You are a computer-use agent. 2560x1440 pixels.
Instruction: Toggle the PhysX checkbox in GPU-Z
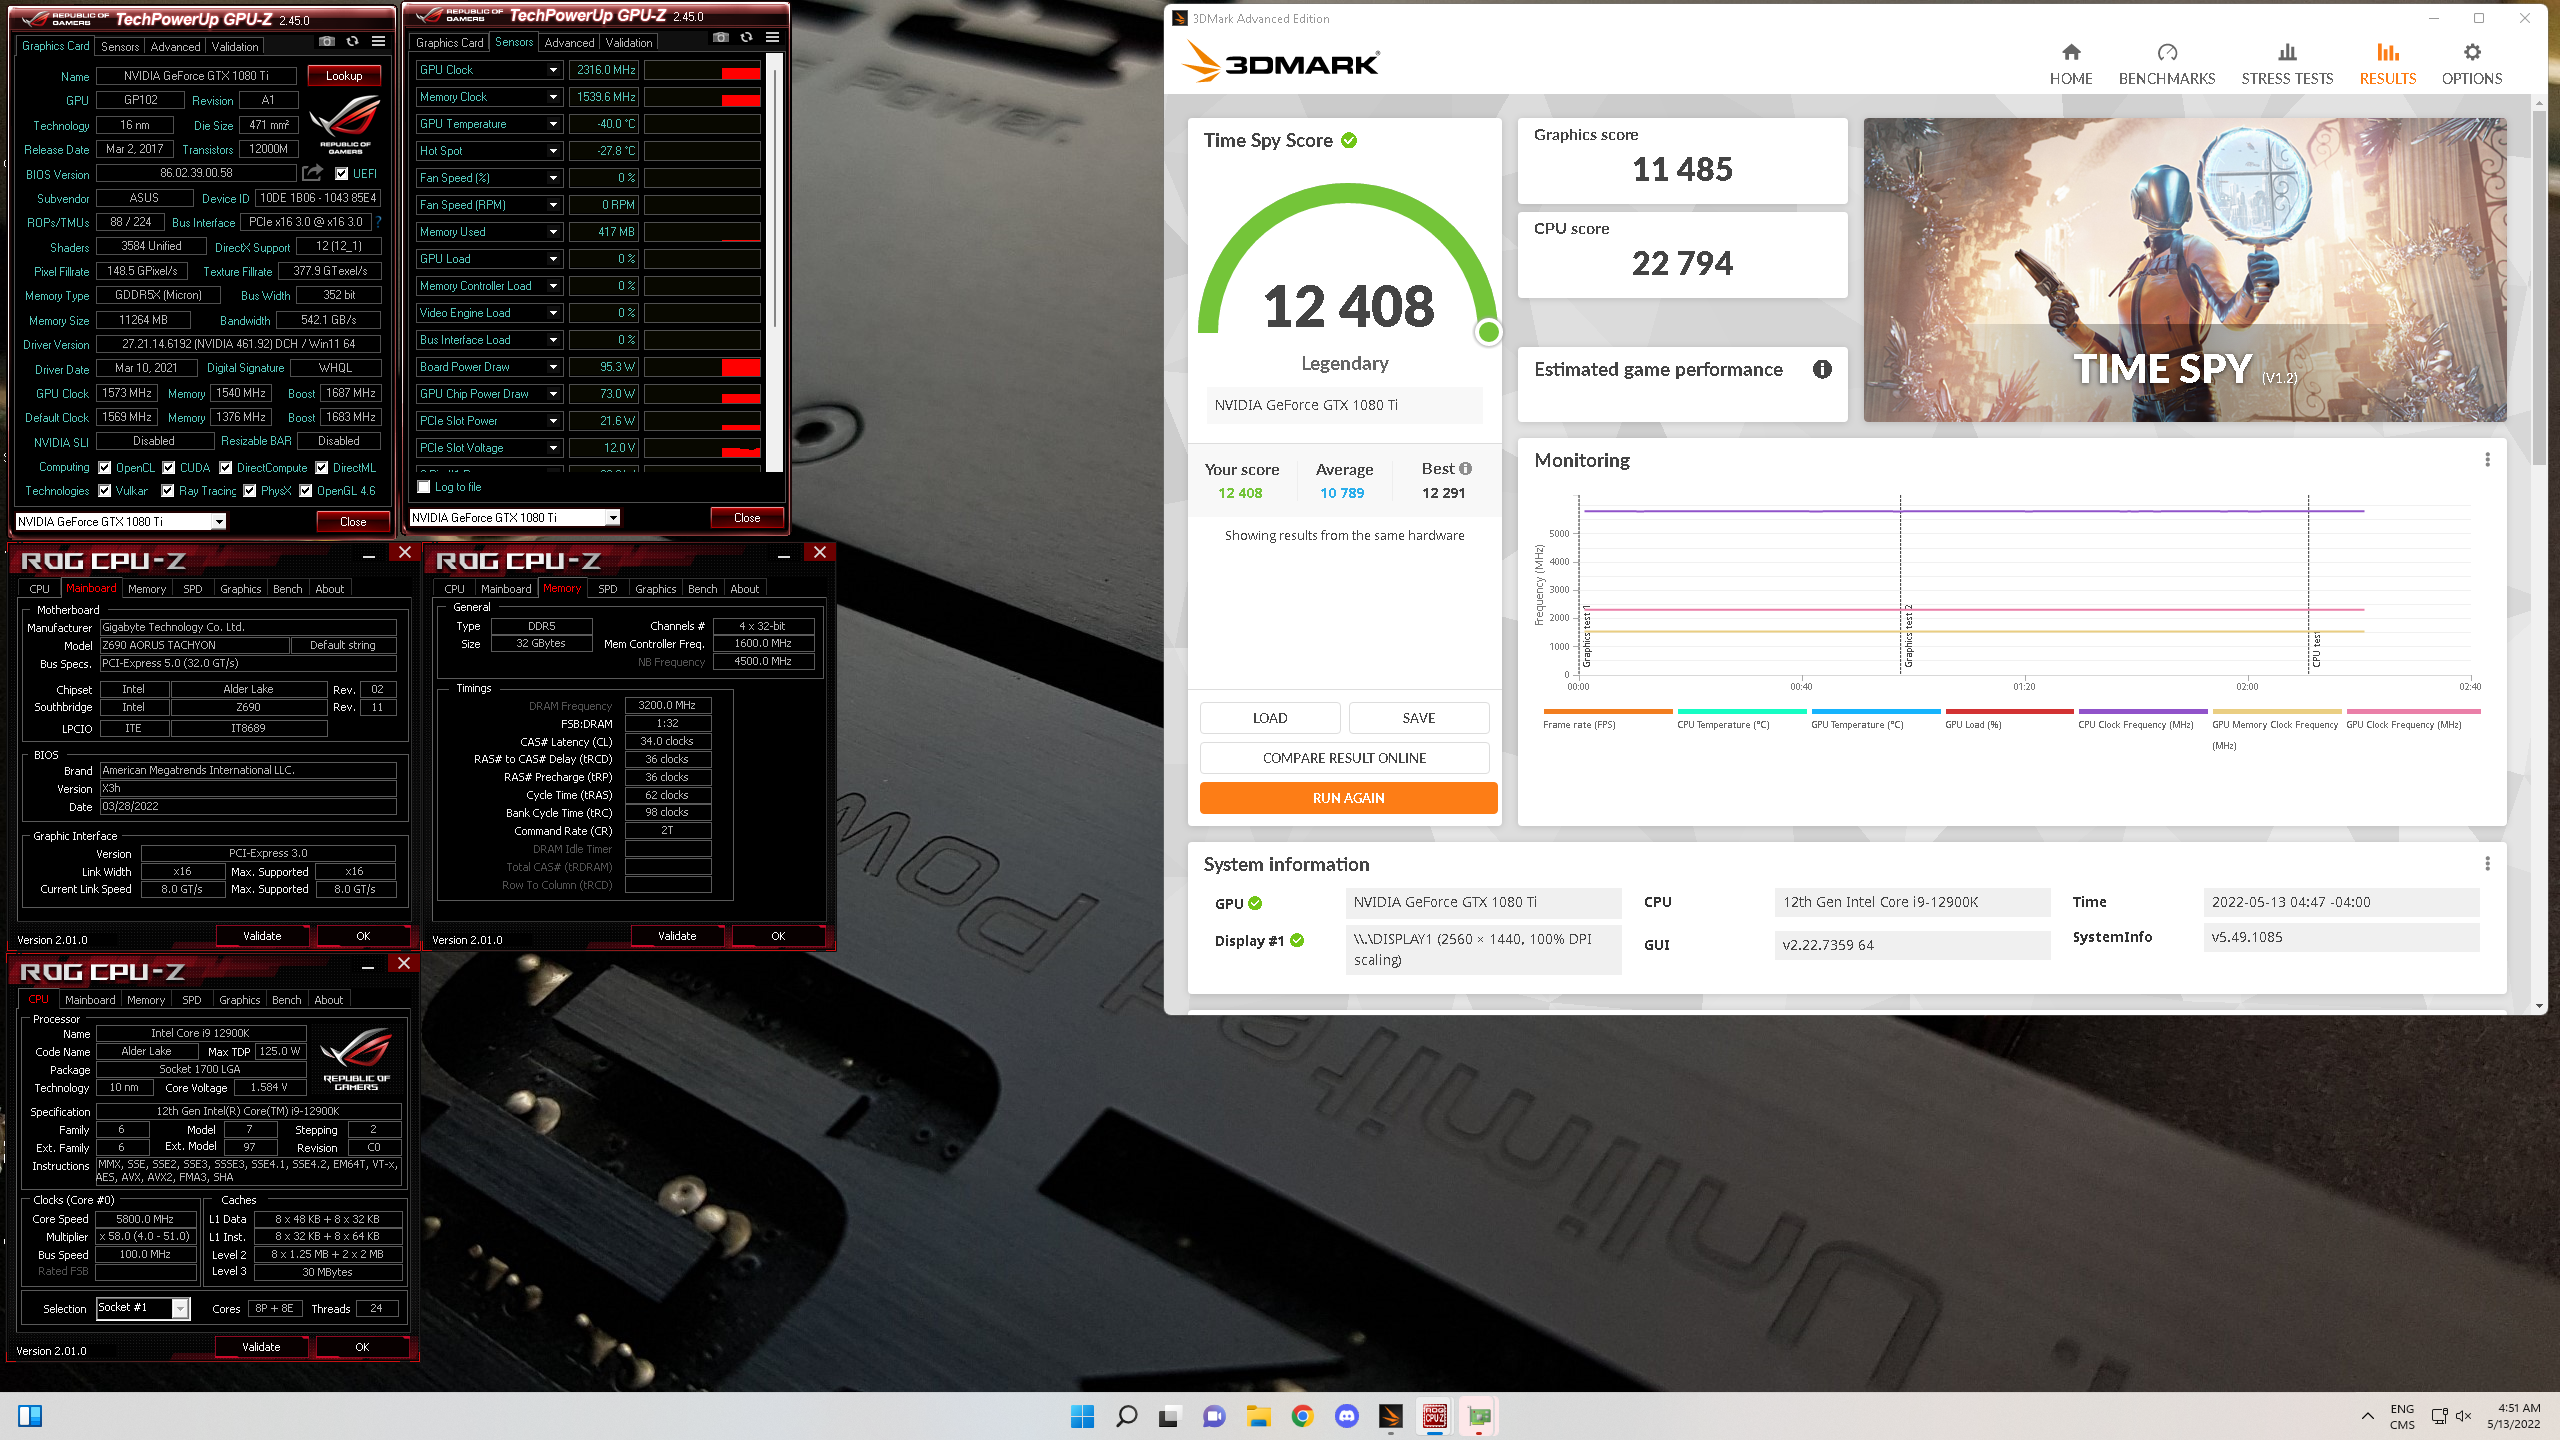(250, 491)
